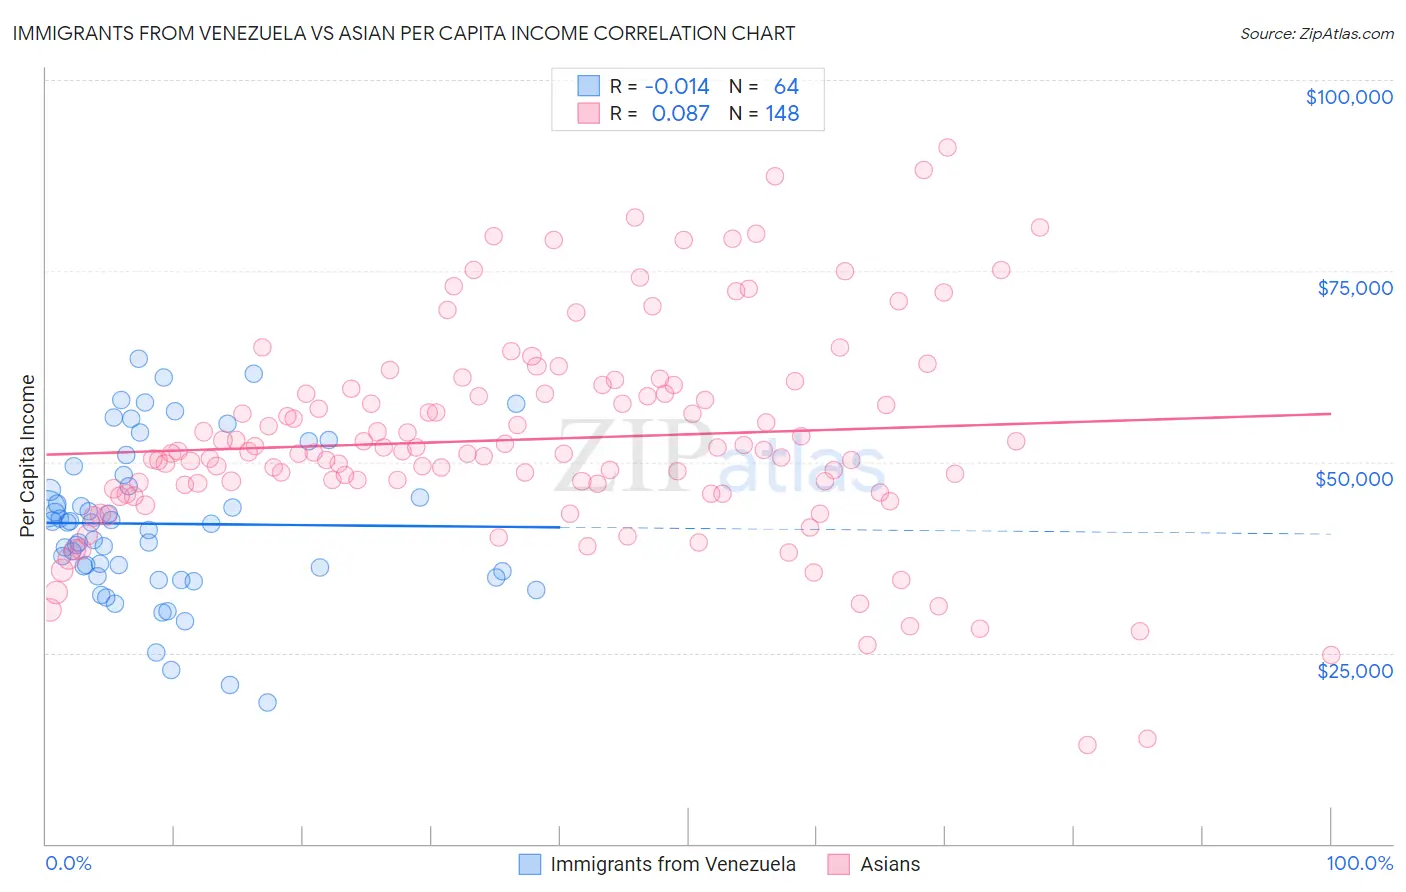Image resolution: width=1406 pixels, height=892 pixels.
Task: Click the N value 148 in the legend
Action: click(x=782, y=113)
